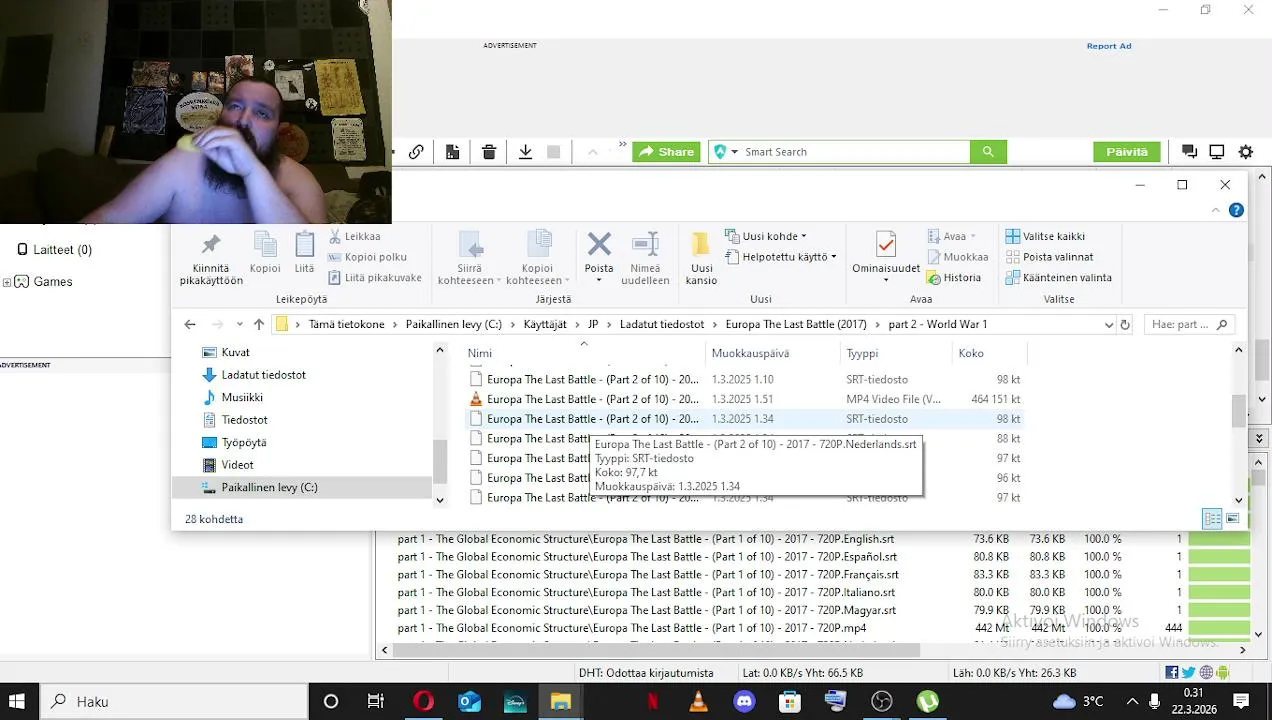Click uTorrent chat bubbles icon
This screenshot has height=720, width=1272.
pos(1189,152)
